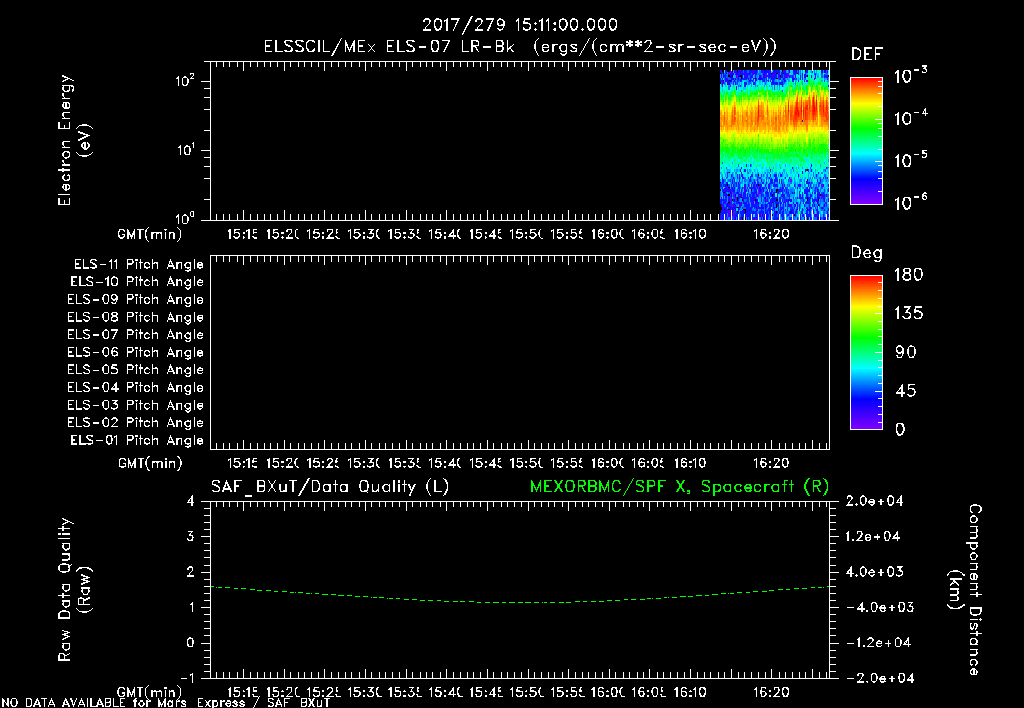The image size is (1024, 708).
Task: Click the 4.0e+03 distance axis label
Action: [x=874, y=571]
